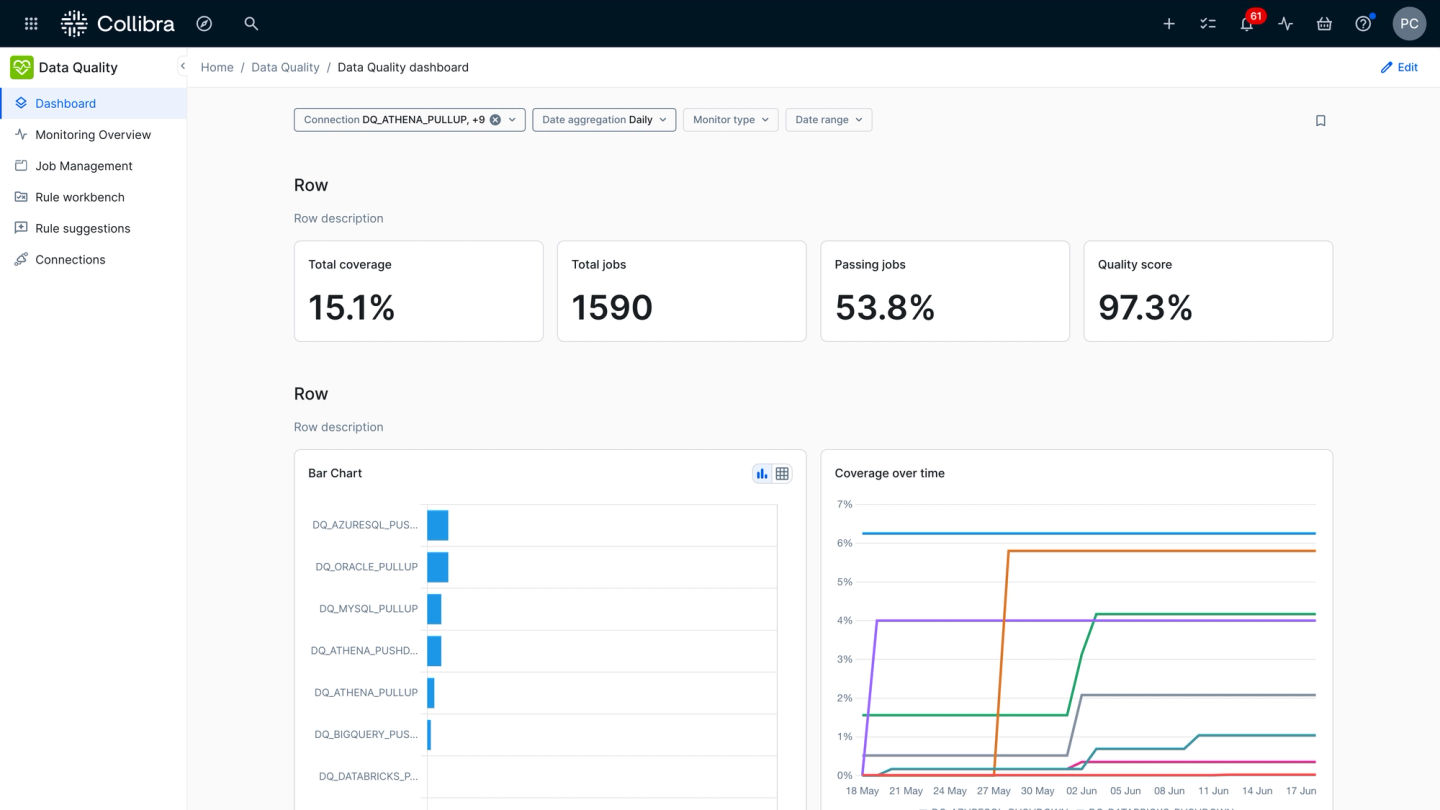Open the Monitor type dropdown

point(730,120)
